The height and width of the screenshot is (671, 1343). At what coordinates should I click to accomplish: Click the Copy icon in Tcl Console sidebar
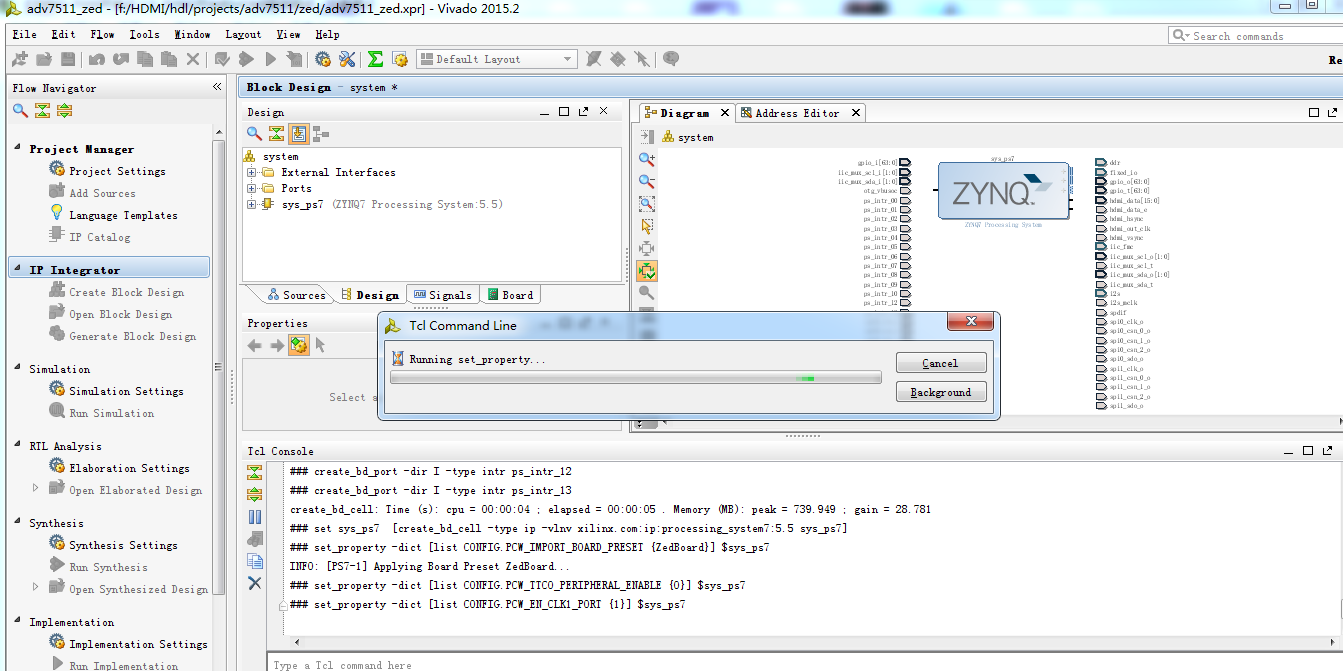255,561
